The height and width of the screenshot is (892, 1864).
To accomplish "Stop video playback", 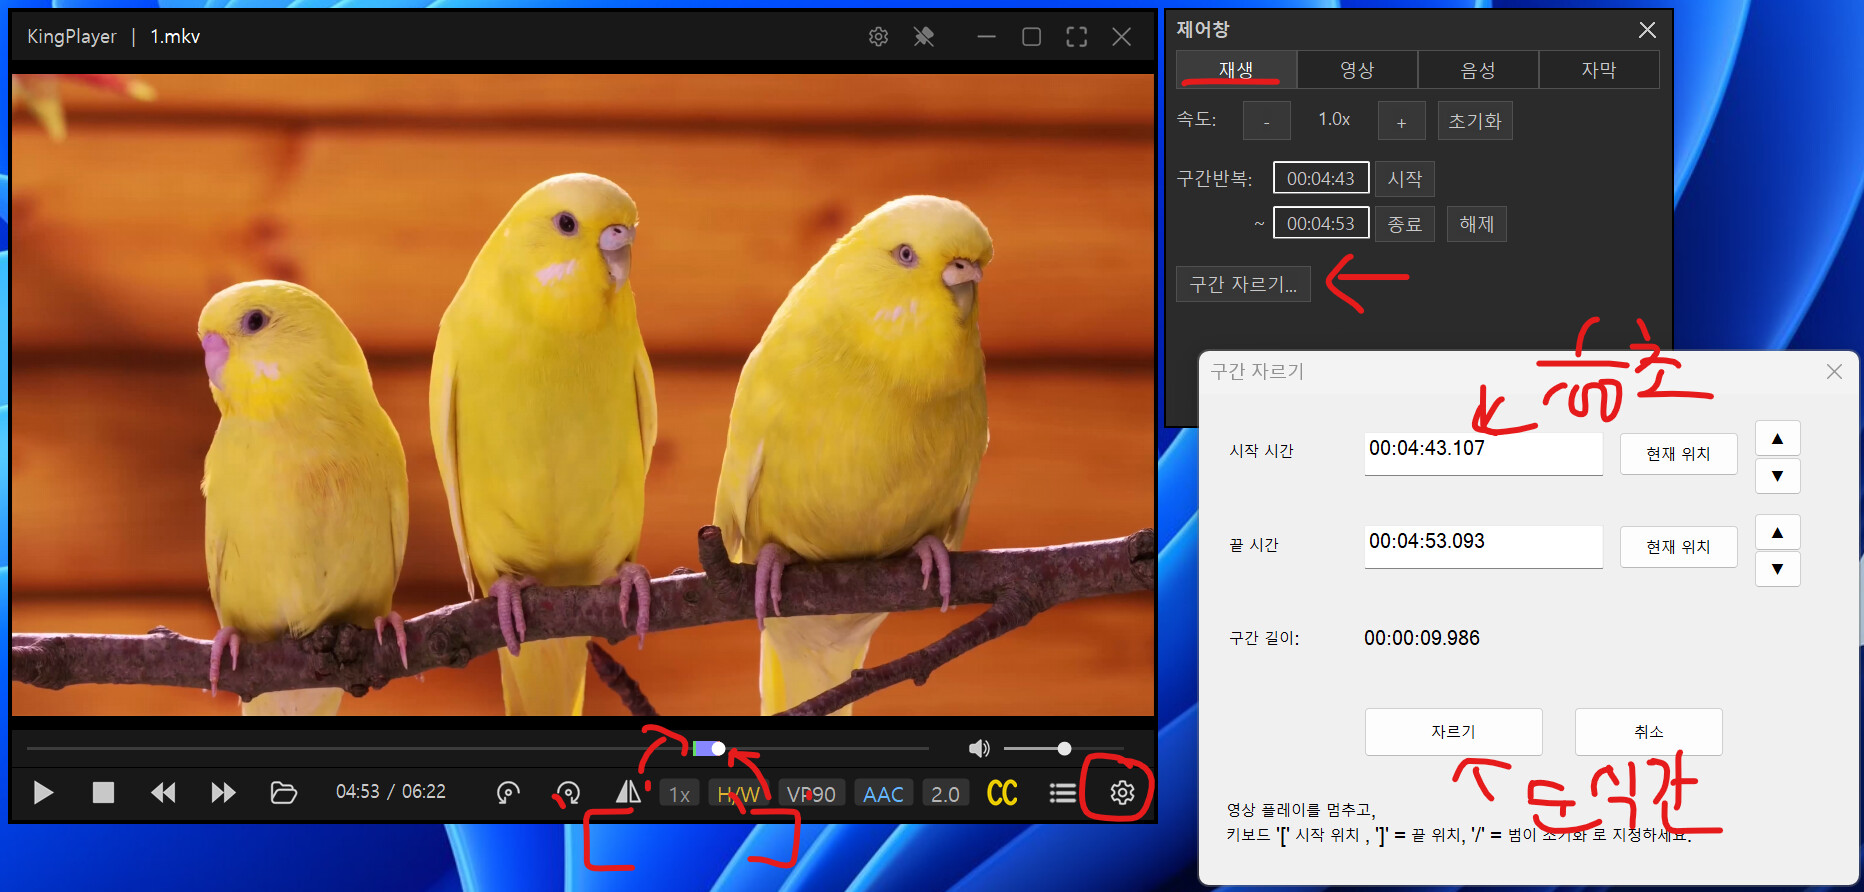I will (x=103, y=793).
